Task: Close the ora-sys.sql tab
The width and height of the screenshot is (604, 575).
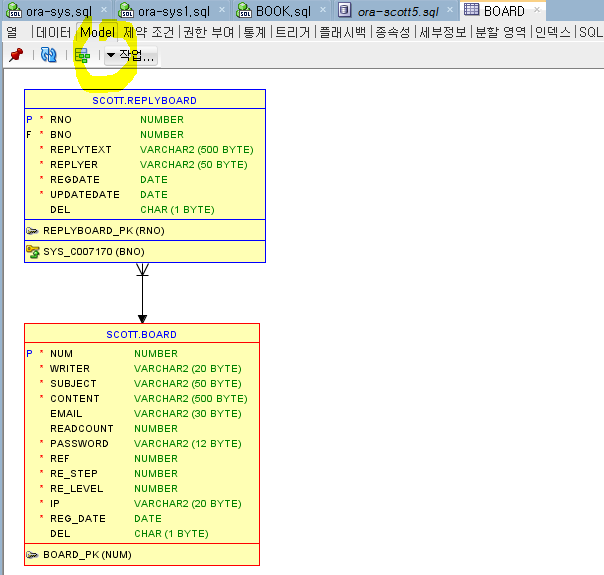Action: click(x=104, y=10)
